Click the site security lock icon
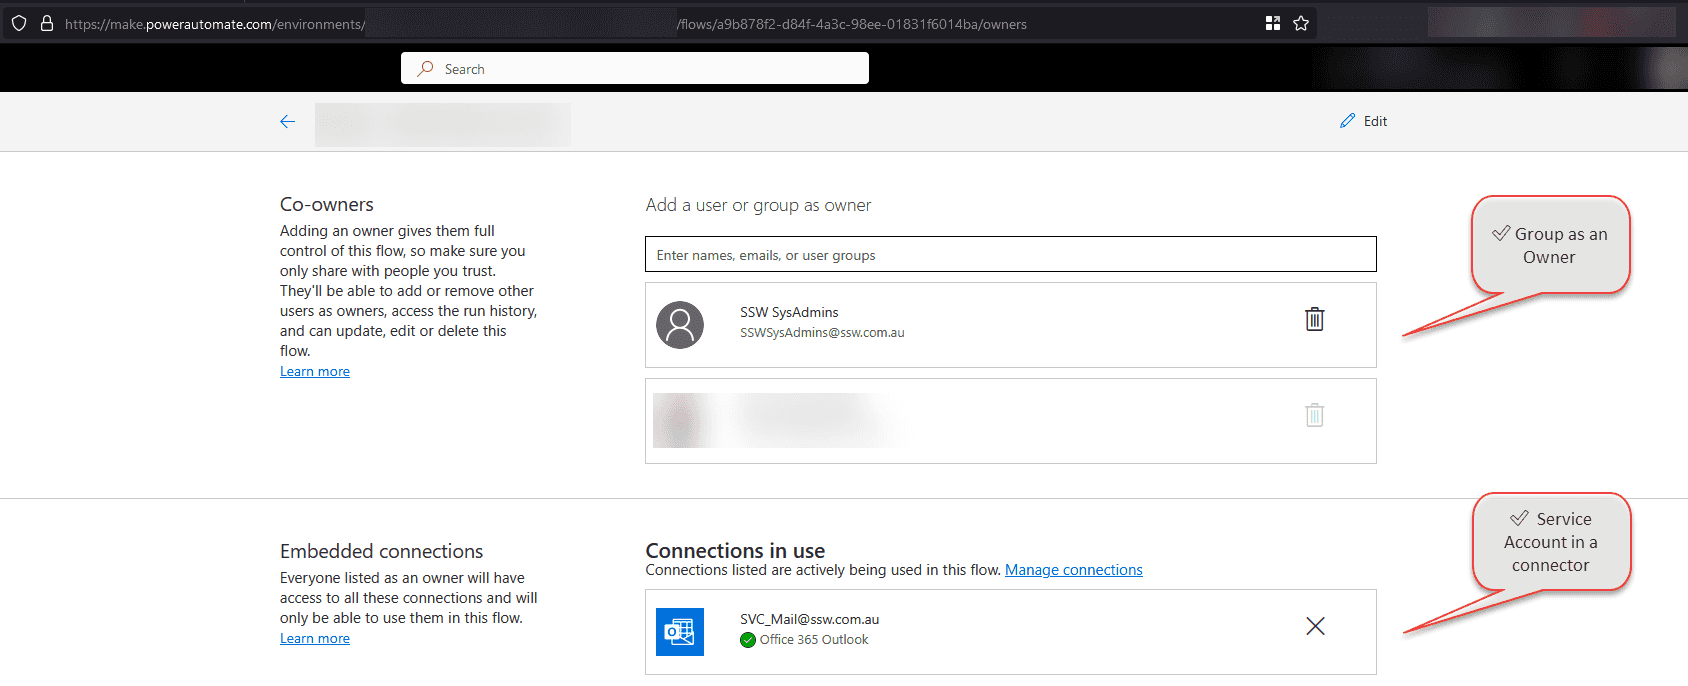The width and height of the screenshot is (1688, 686). tap(46, 23)
